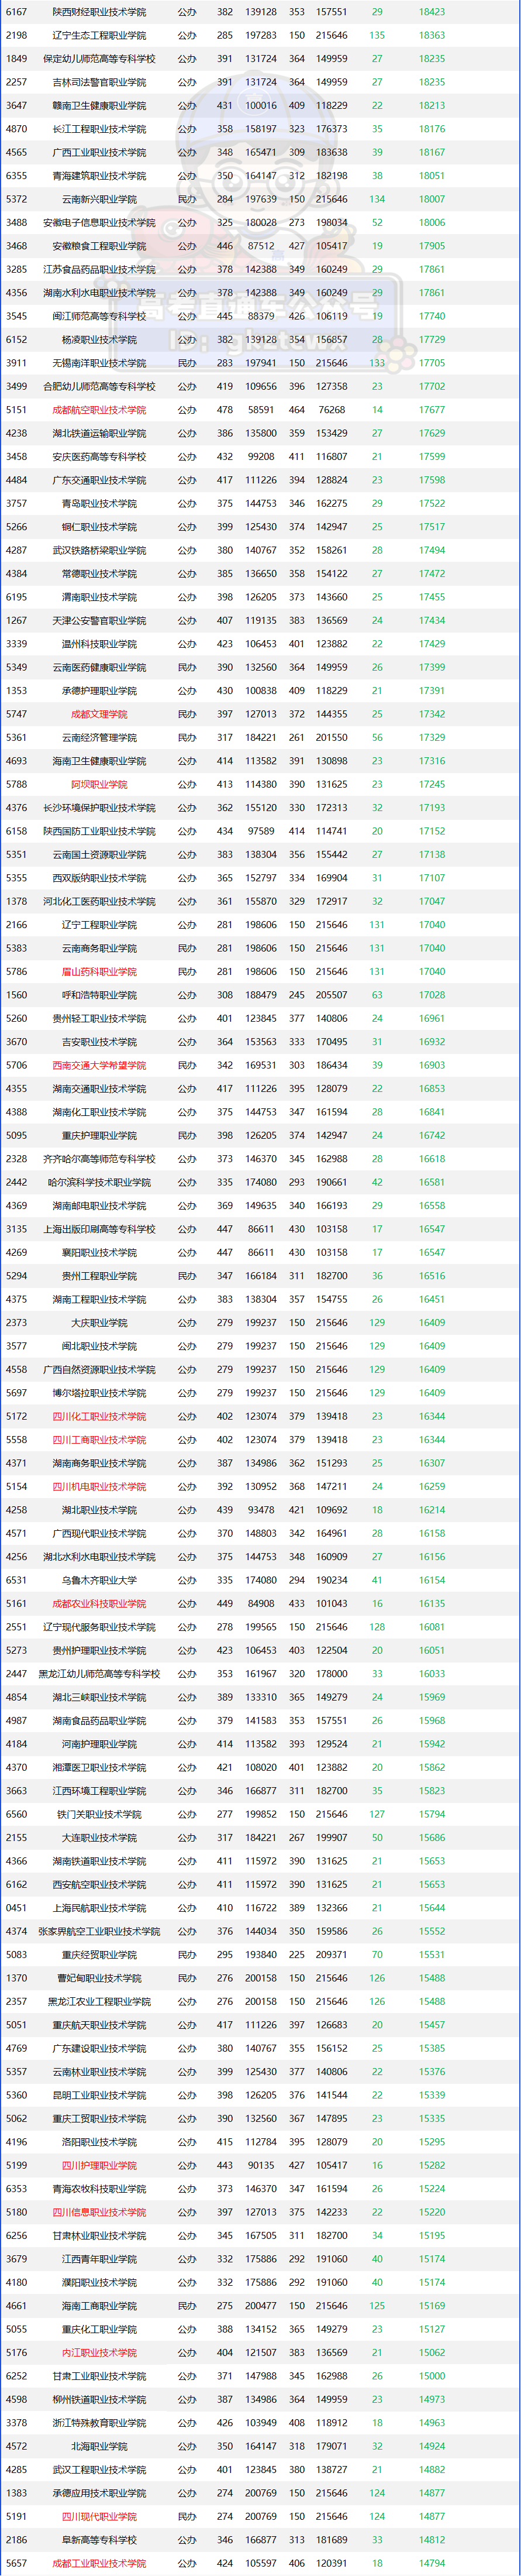
Task: Select the red-highlighted 成都航空职业技术学院
Action: point(99,410)
